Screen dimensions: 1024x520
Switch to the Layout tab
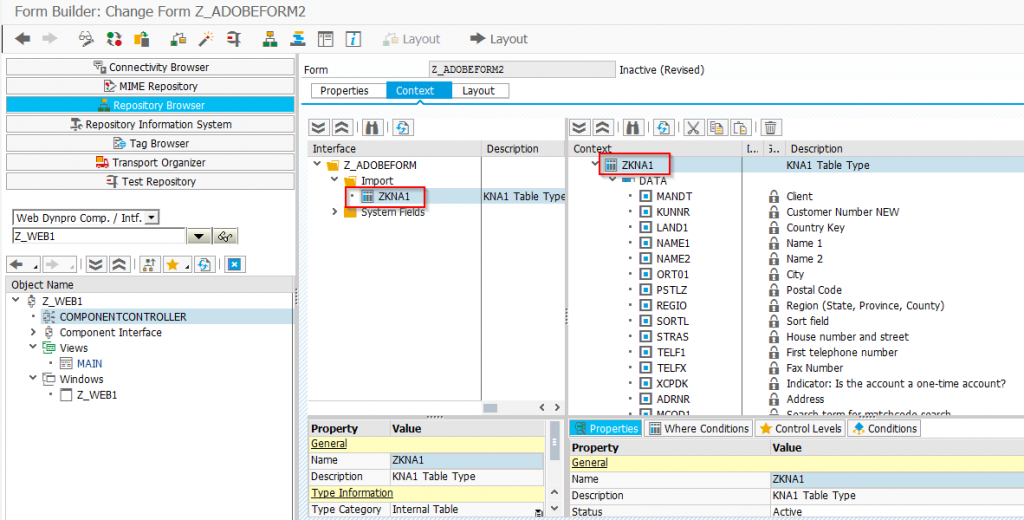[x=480, y=91]
